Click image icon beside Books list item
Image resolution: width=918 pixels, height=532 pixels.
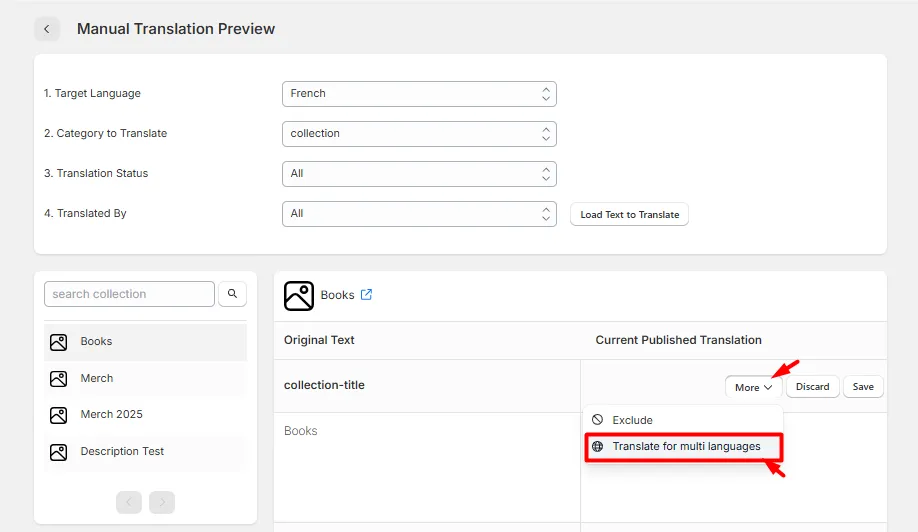coord(59,342)
